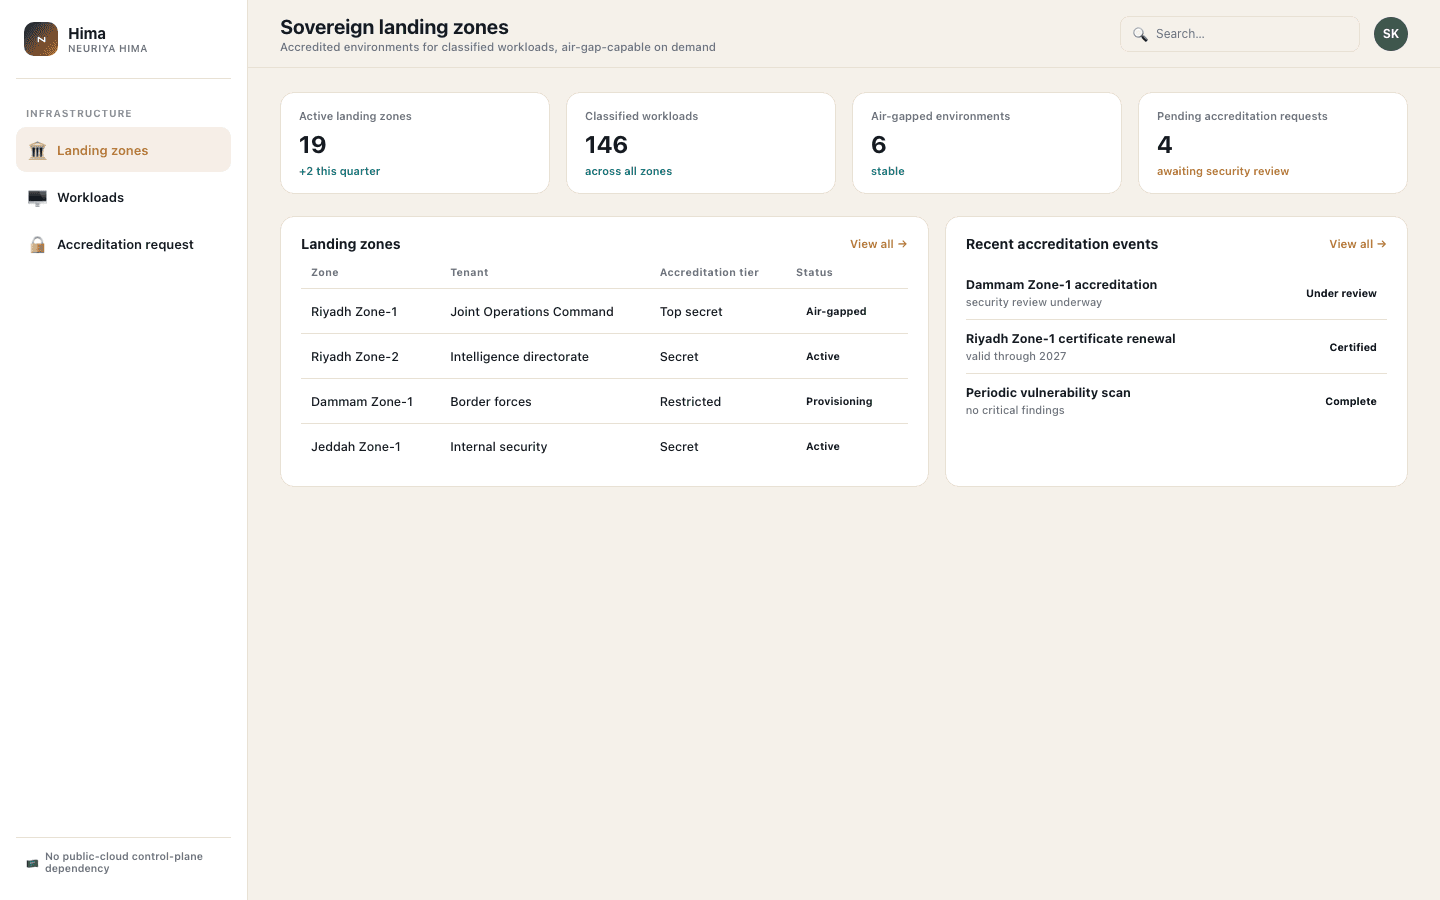The image size is (1440, 900).
Task: Click the search magnifier icon
Action: [x=1140, y=34]
